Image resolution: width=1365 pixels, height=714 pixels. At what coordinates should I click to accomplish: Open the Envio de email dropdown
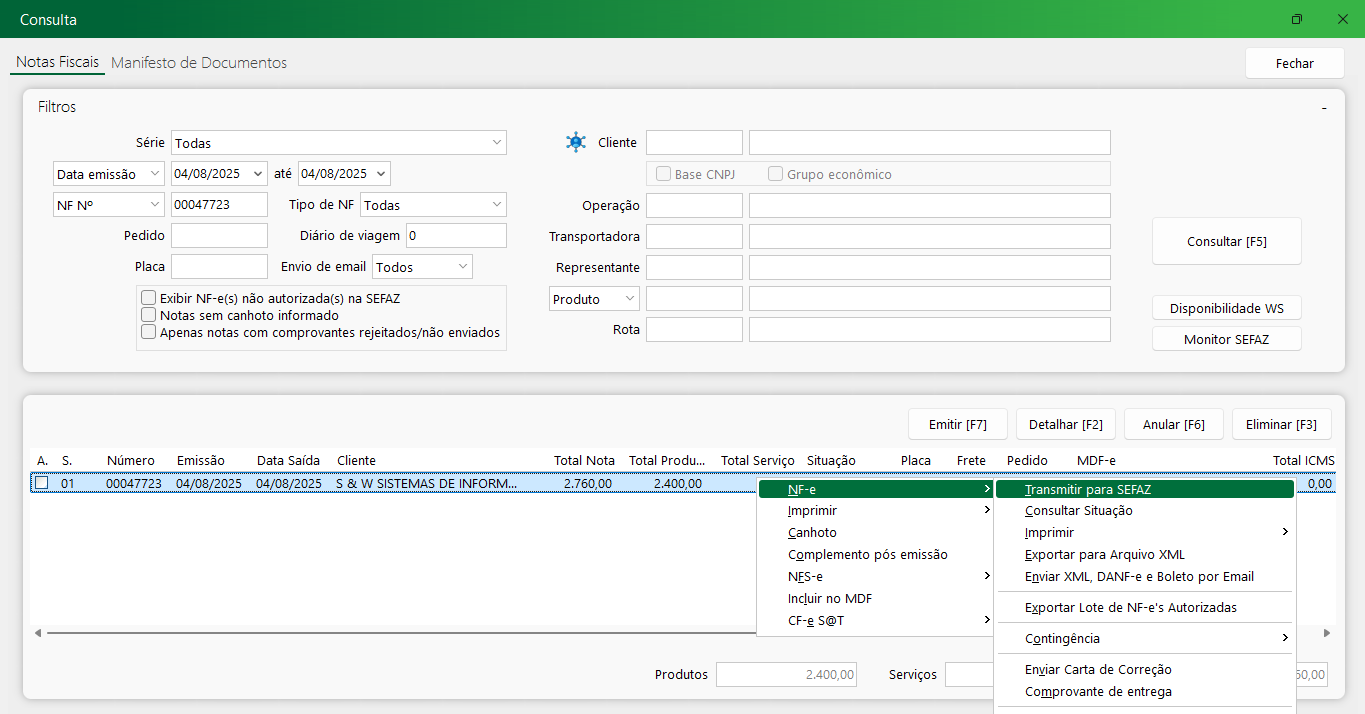click(421, 267)
